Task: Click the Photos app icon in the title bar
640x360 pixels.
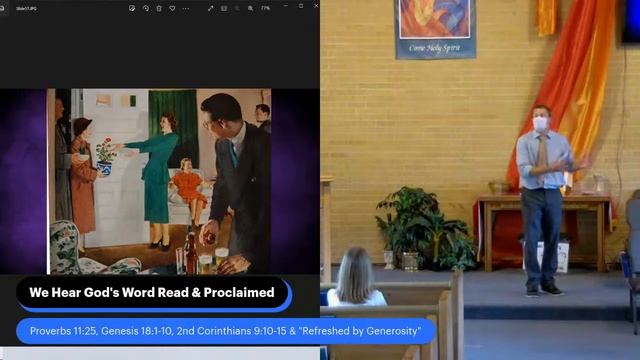Action: coord(2,8)
